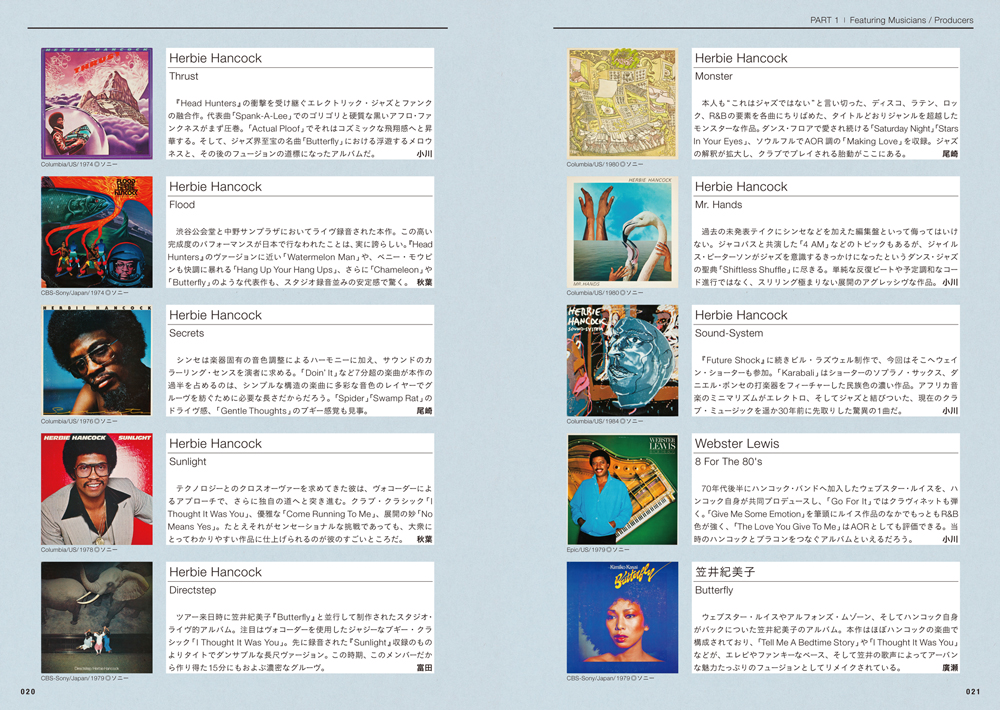Select the Flood album cover

[97, 232]
